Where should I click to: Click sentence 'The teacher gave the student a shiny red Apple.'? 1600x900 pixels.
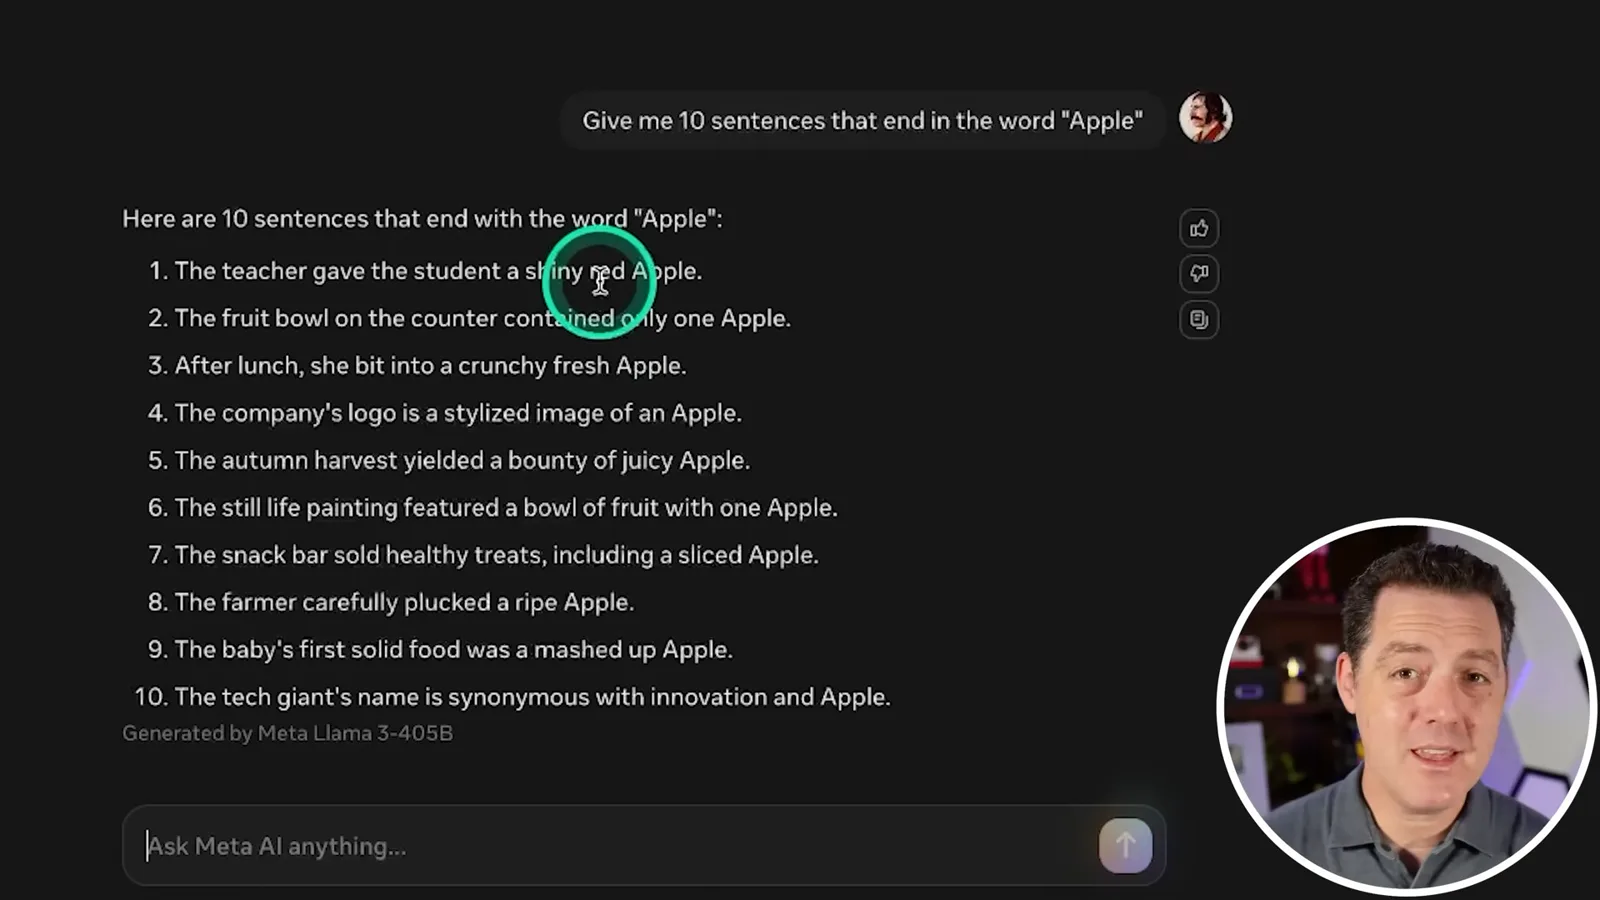click(x=438, y=271)
